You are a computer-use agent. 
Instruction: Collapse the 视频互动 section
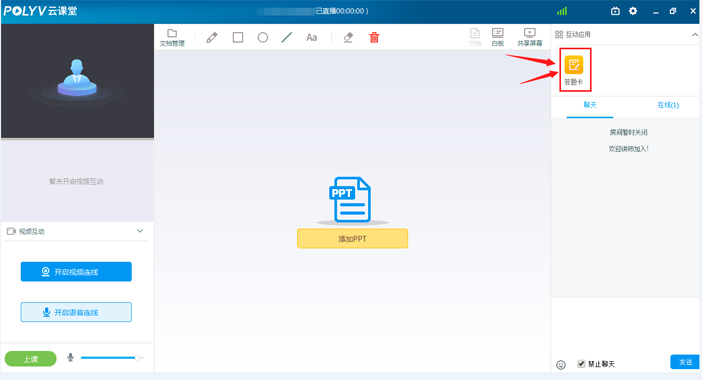point(140,231)
